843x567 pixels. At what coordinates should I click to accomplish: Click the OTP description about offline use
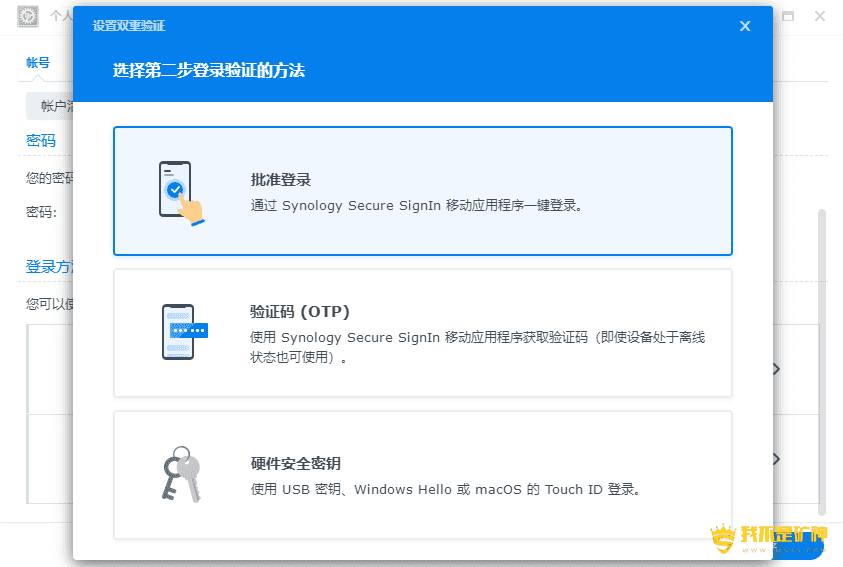click(x=477, y=347)
